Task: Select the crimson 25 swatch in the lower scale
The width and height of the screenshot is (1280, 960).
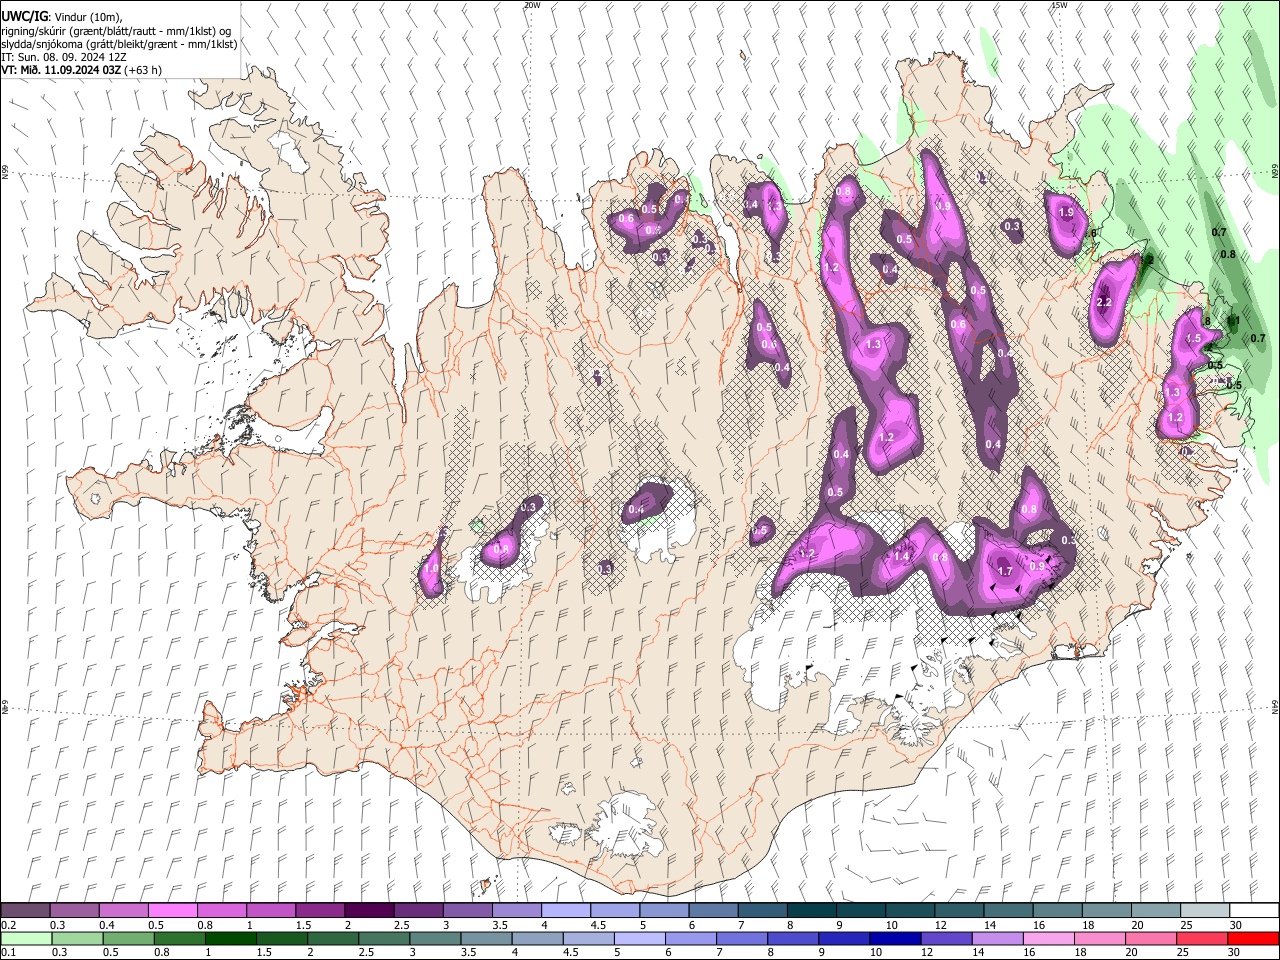Action: 1202,938
